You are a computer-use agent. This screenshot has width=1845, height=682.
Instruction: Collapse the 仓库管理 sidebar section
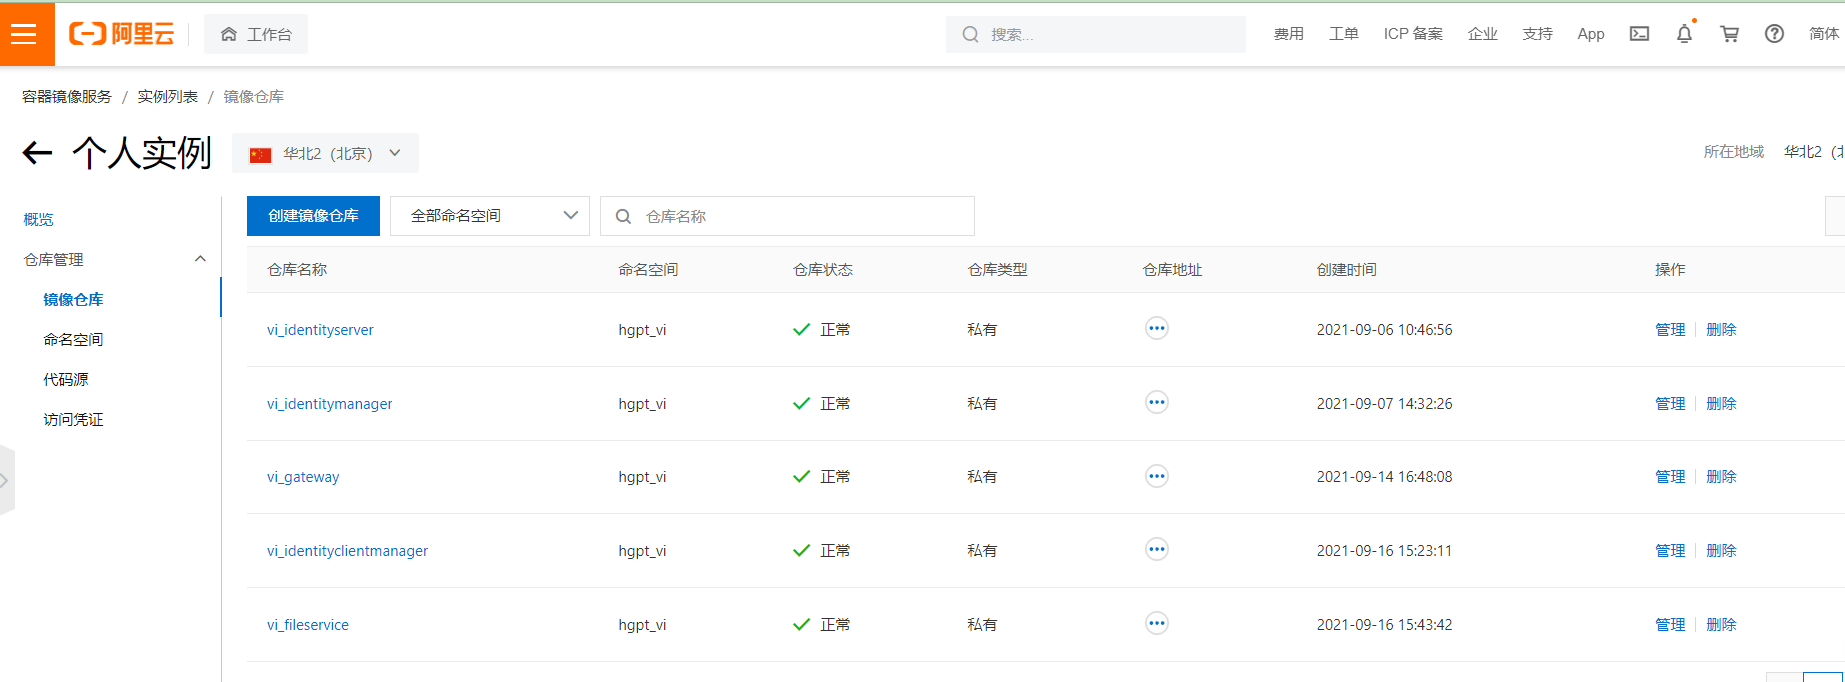[200, 259]
